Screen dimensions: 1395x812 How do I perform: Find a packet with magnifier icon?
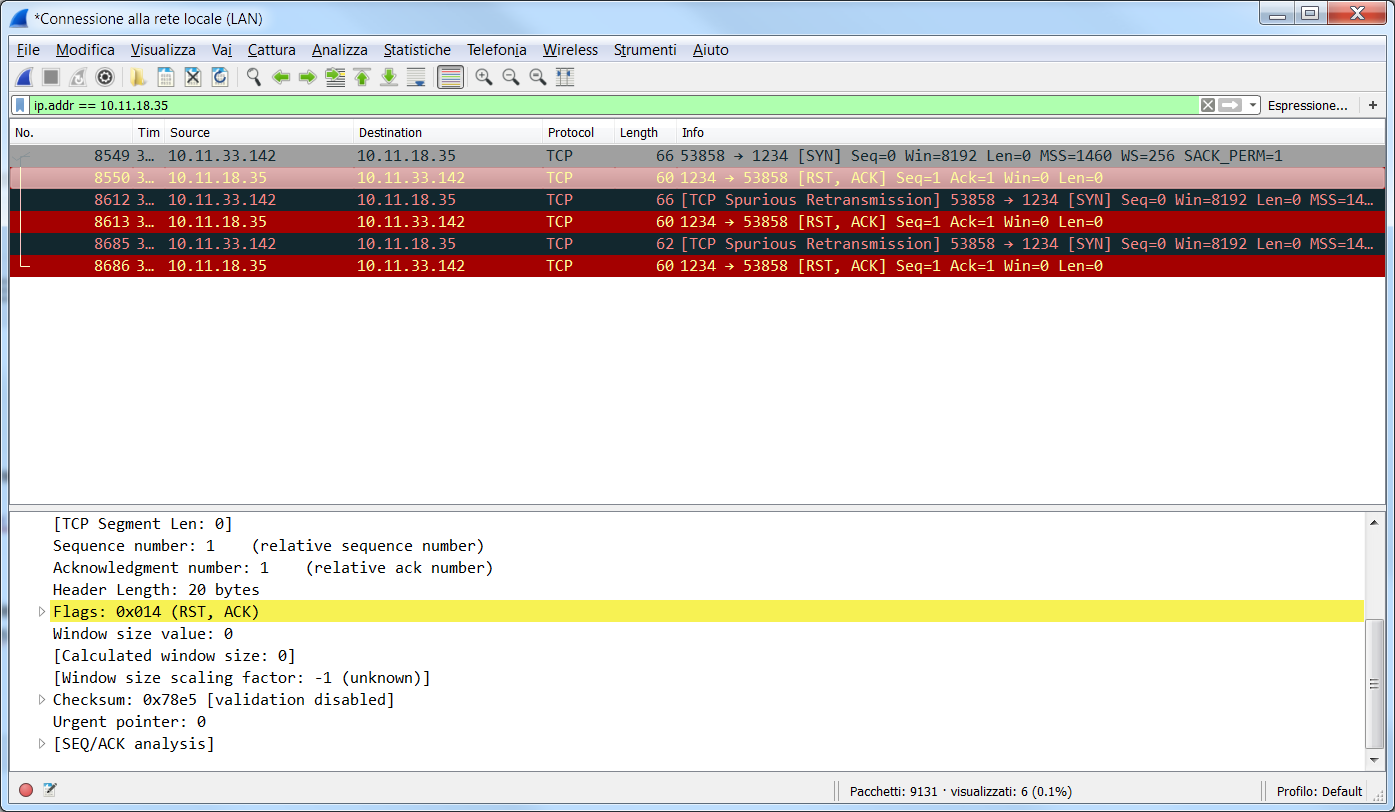(254, 77)
